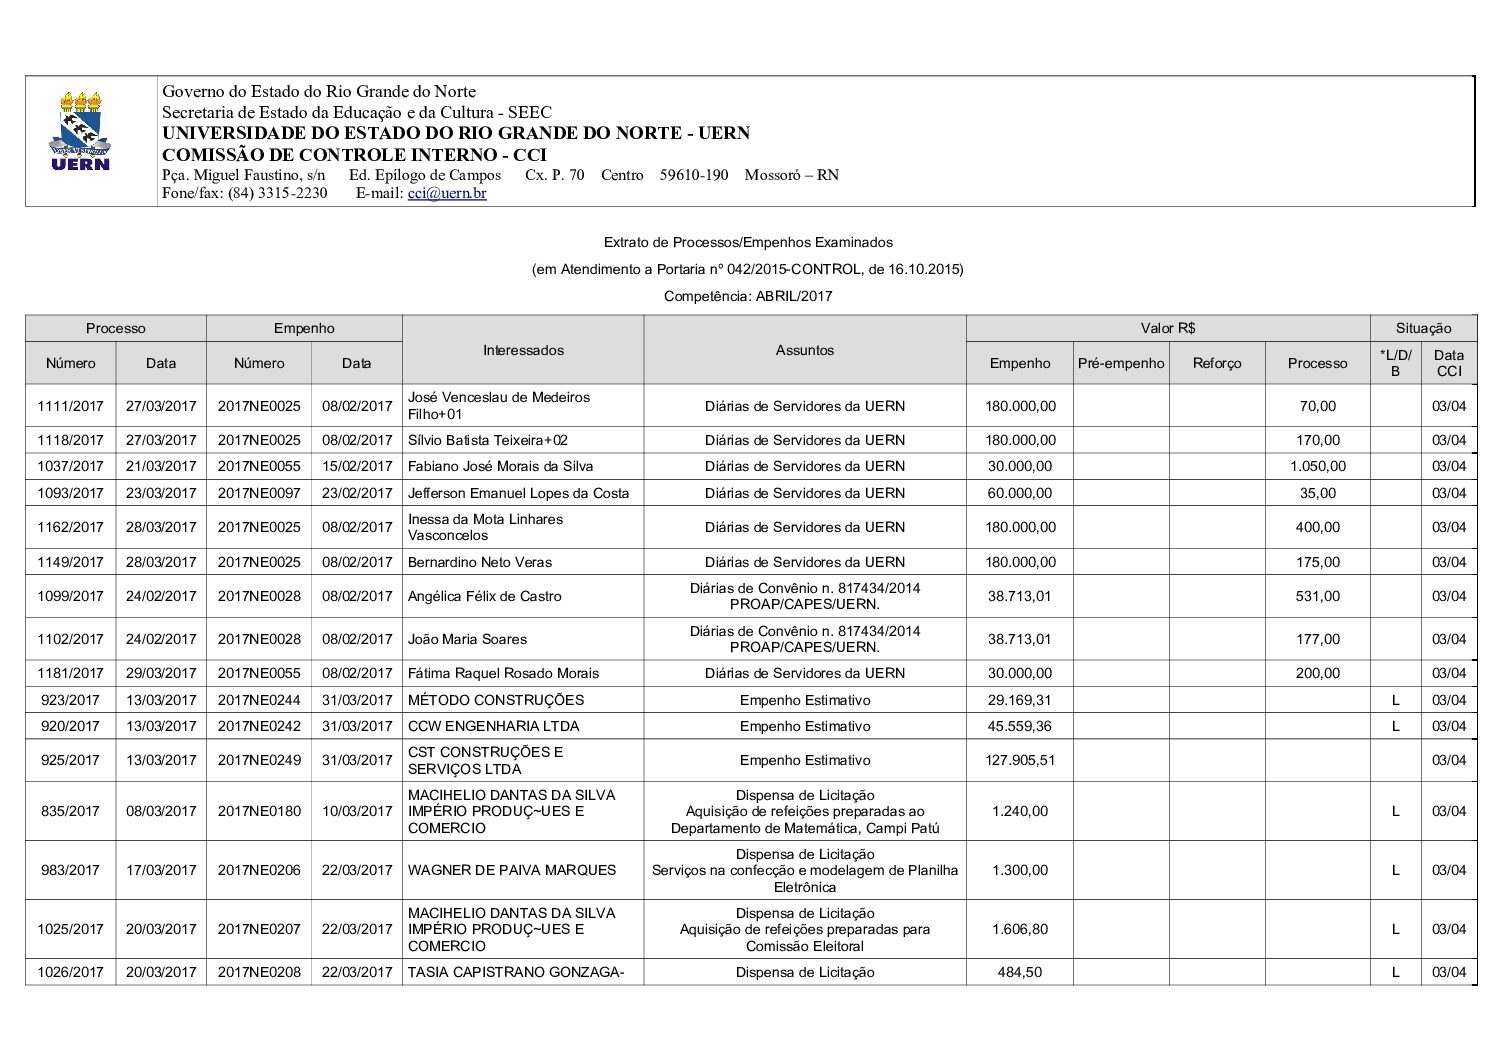The height and width of the screenshot is (1058, 1497).
Task: Select process number 1099/2017
Action: click(x=70, y=596)
